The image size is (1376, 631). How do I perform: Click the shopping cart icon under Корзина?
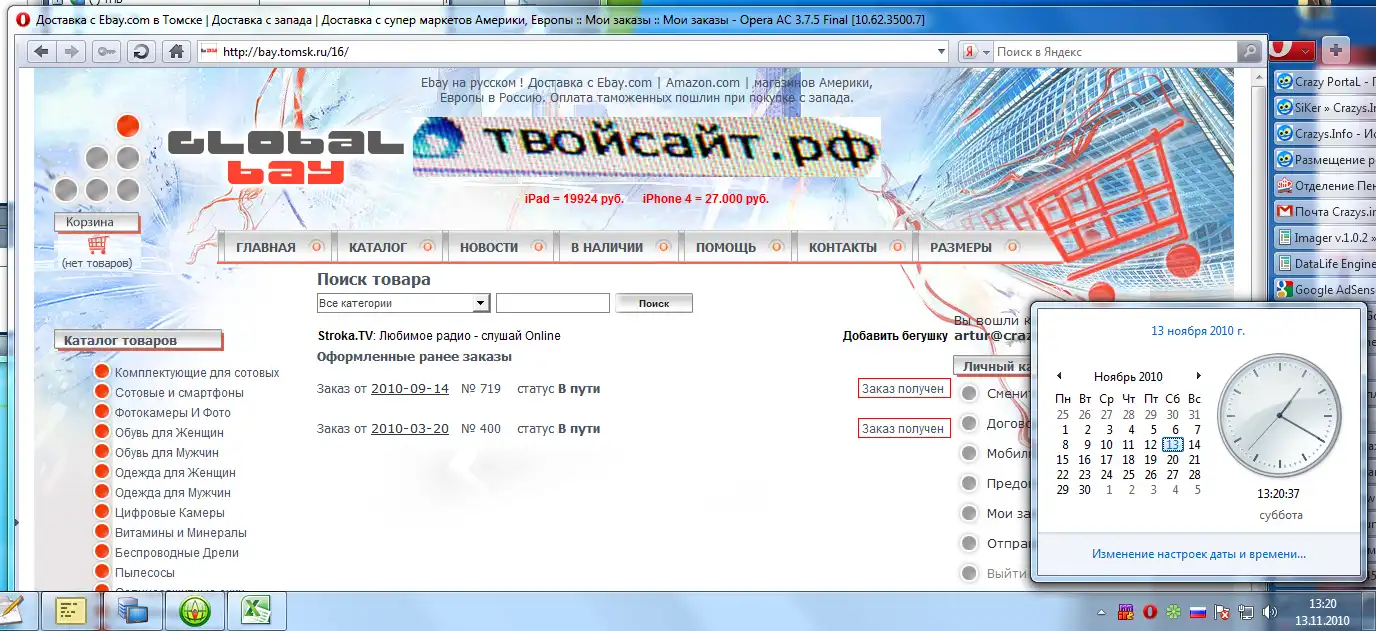(97, 245)
